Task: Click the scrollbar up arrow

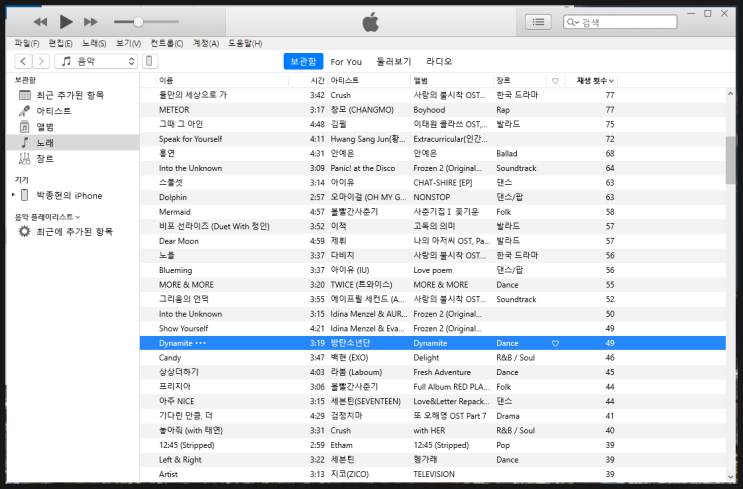Action: click(x=730, y=94)
